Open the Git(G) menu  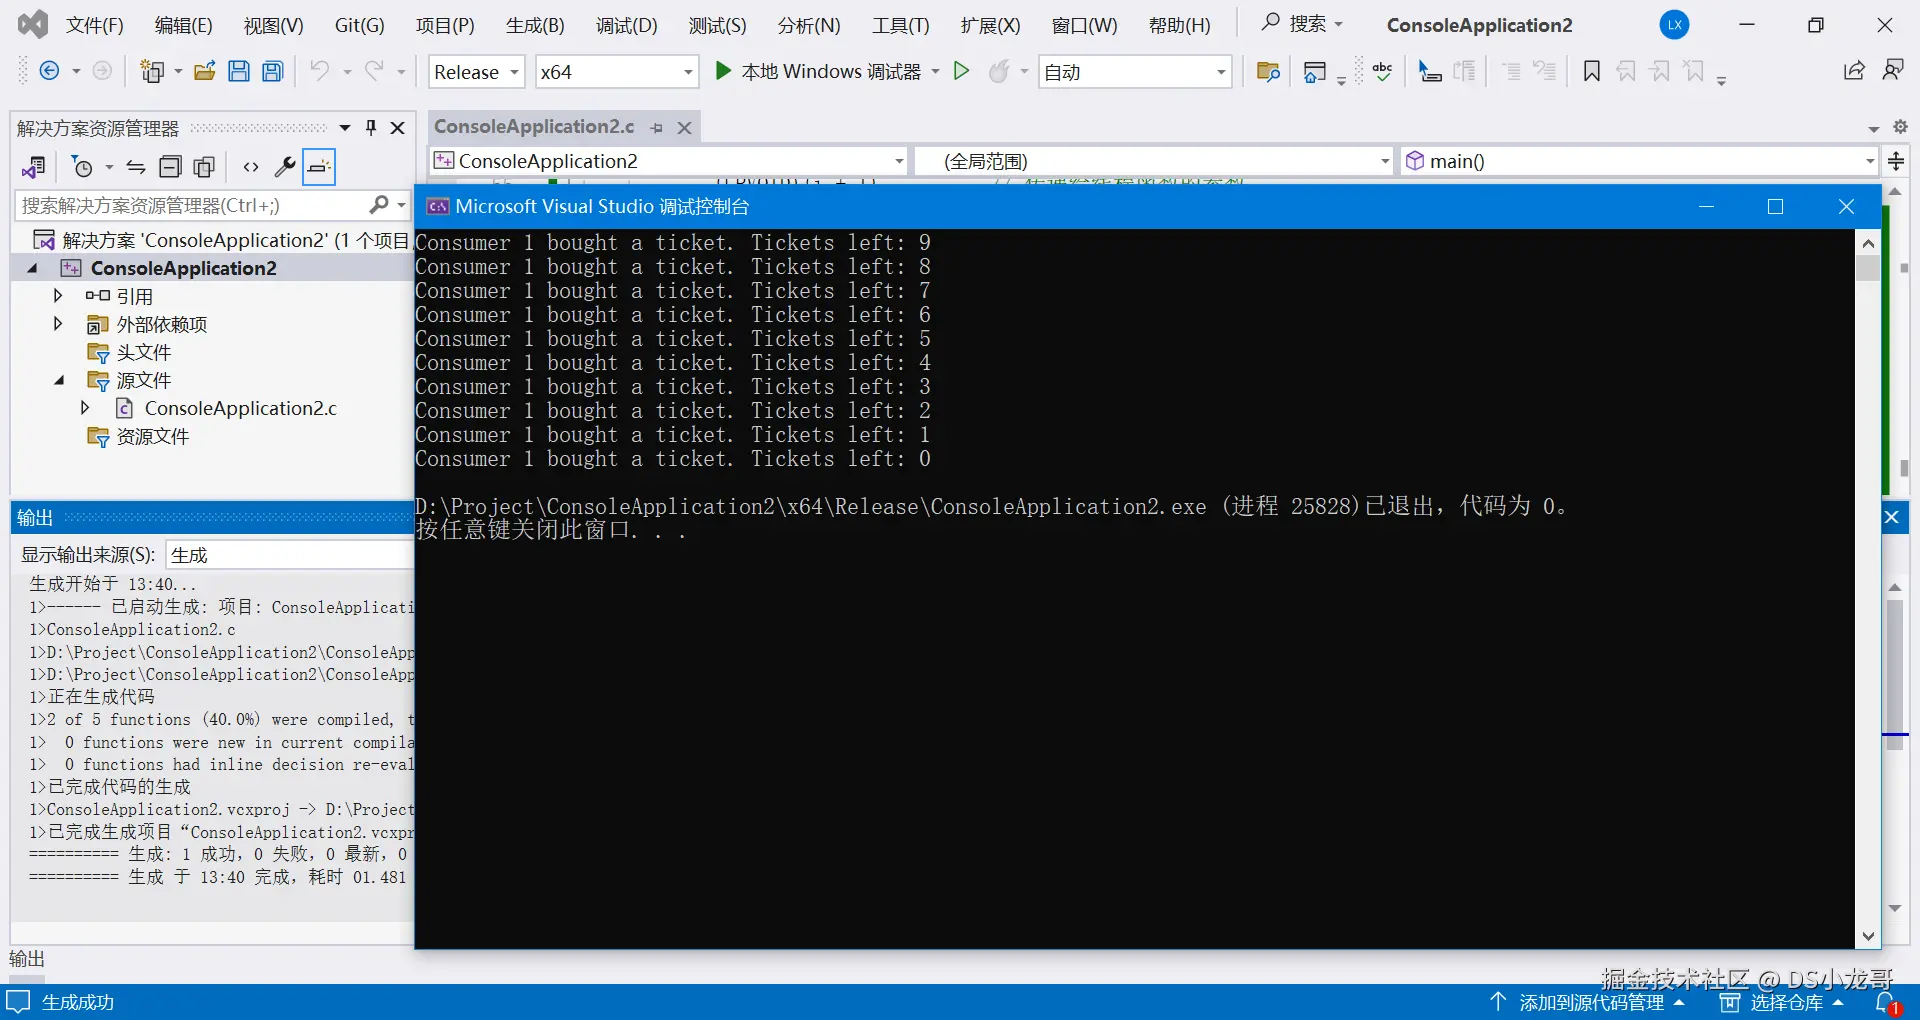coord(360,26)
